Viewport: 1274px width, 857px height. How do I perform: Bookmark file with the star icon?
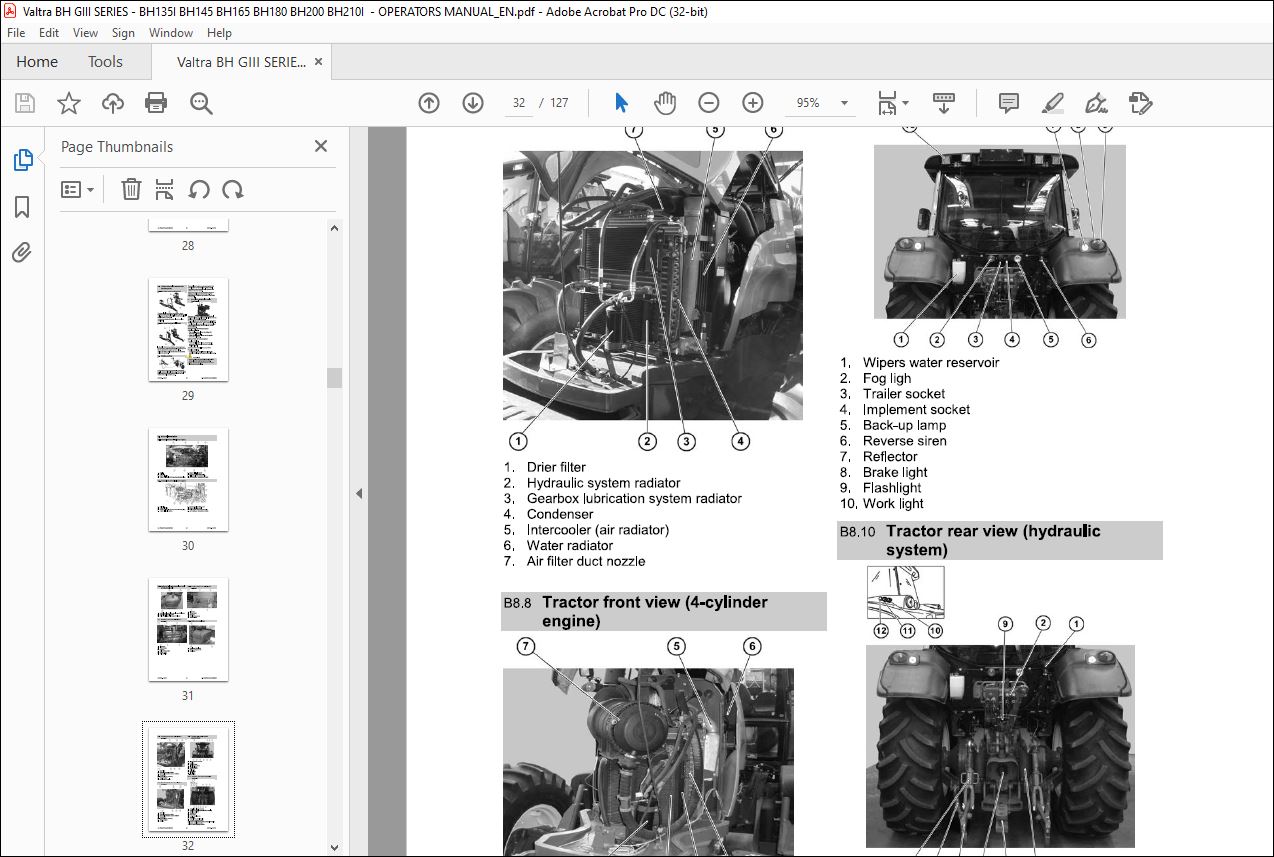pos(69,103)
